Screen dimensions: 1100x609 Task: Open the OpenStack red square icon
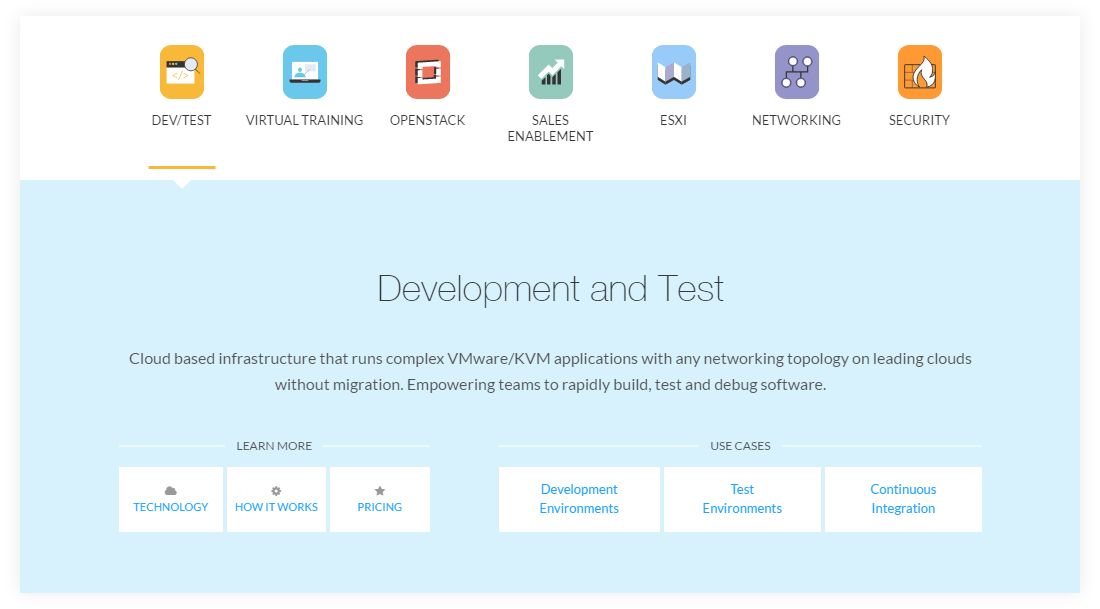pos(427,72)
